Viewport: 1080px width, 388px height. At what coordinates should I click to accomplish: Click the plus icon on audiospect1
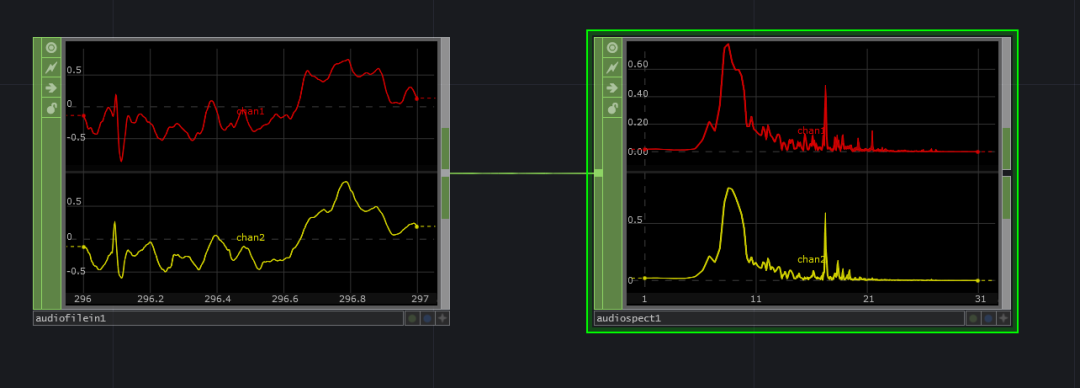[x=1004, y=318]
